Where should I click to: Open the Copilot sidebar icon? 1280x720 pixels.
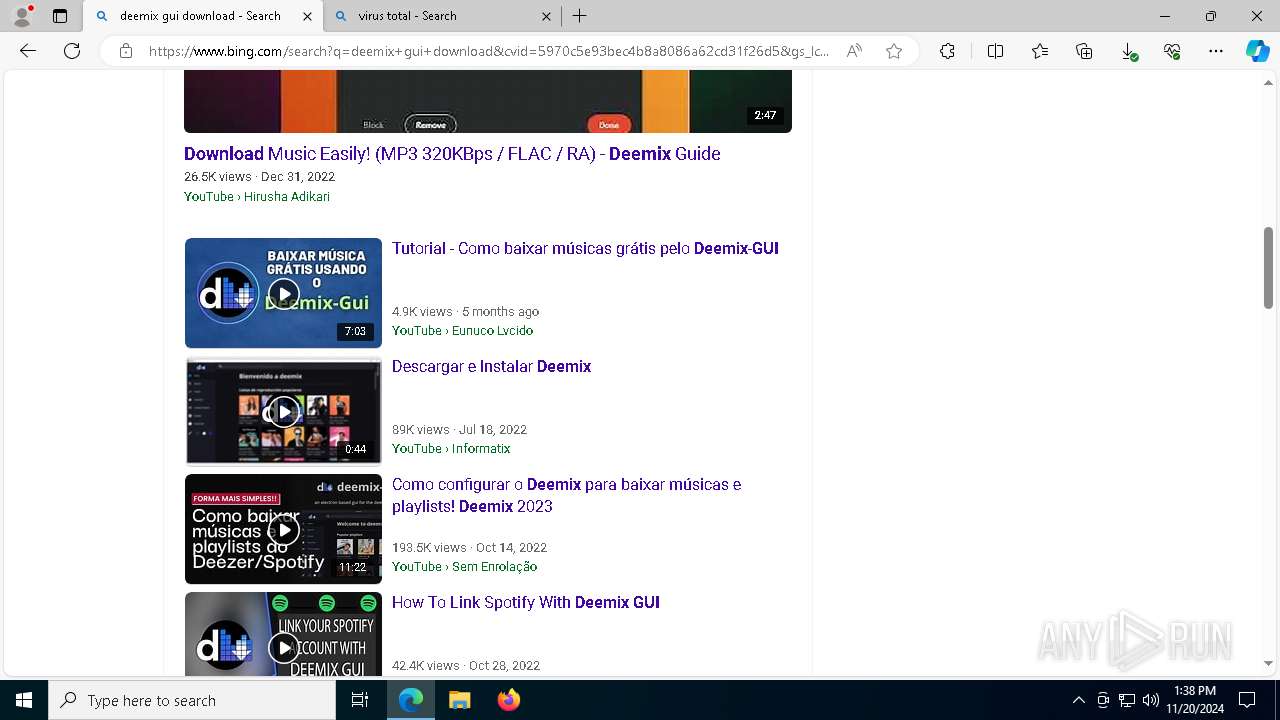[1257, 51]
